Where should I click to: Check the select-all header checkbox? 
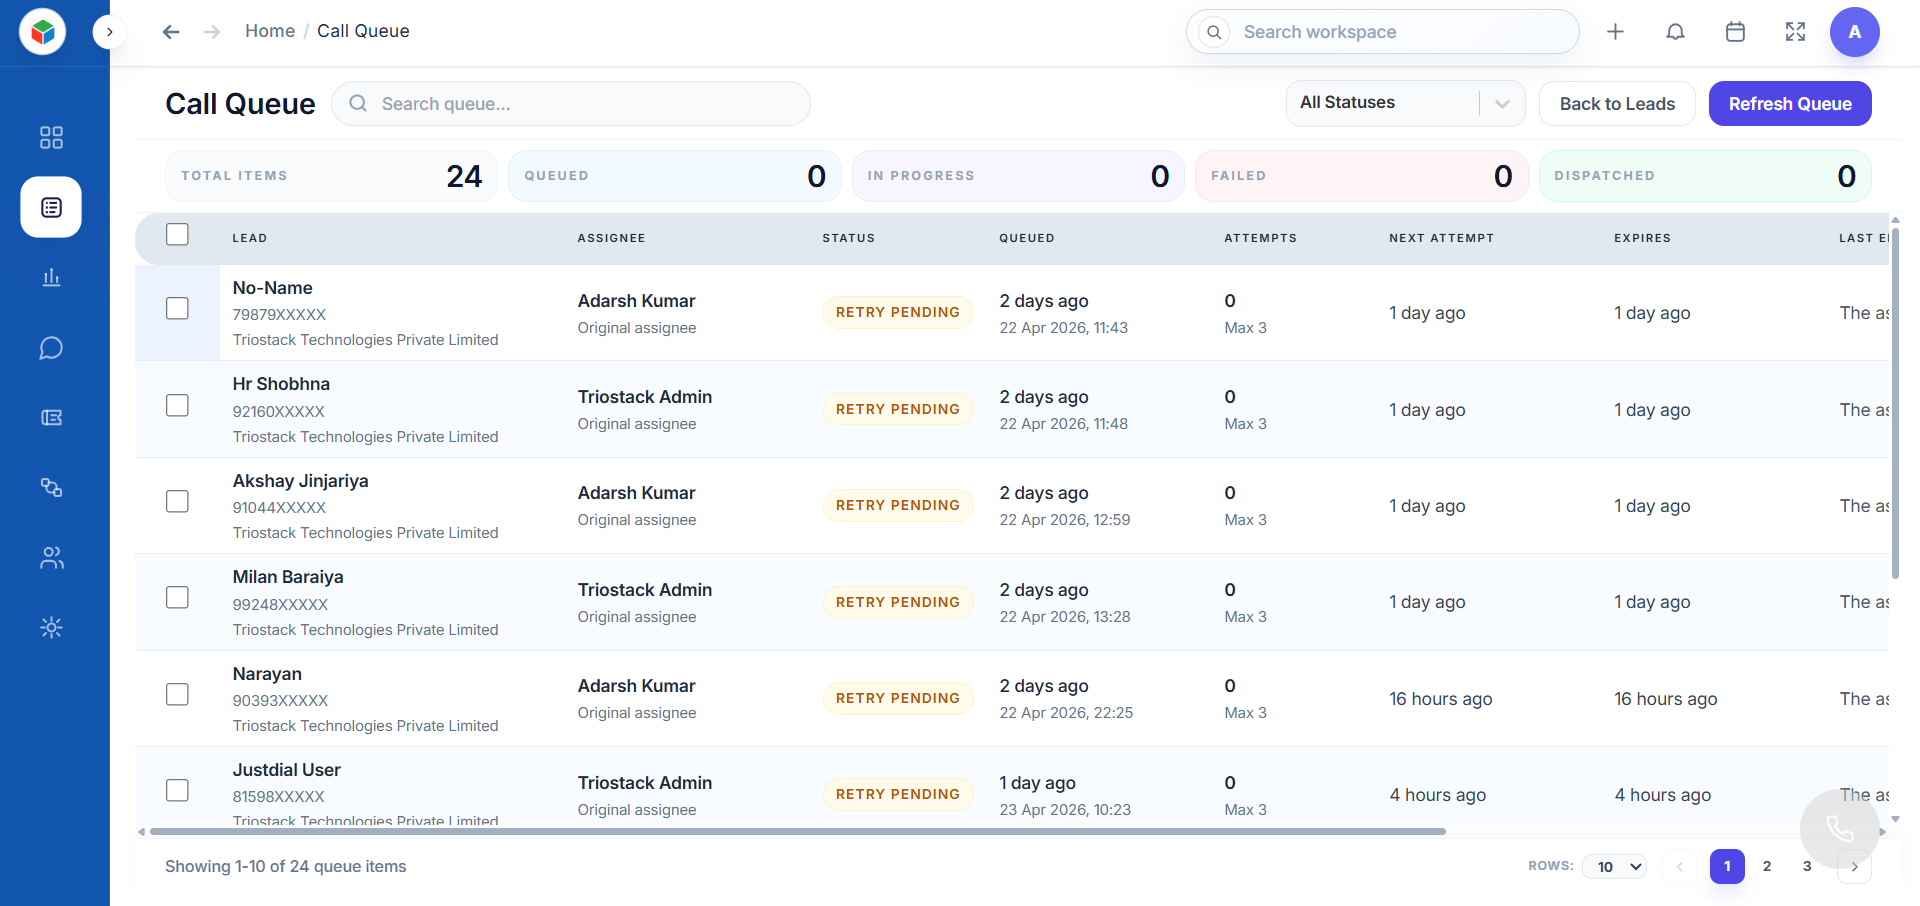(177, 234)
